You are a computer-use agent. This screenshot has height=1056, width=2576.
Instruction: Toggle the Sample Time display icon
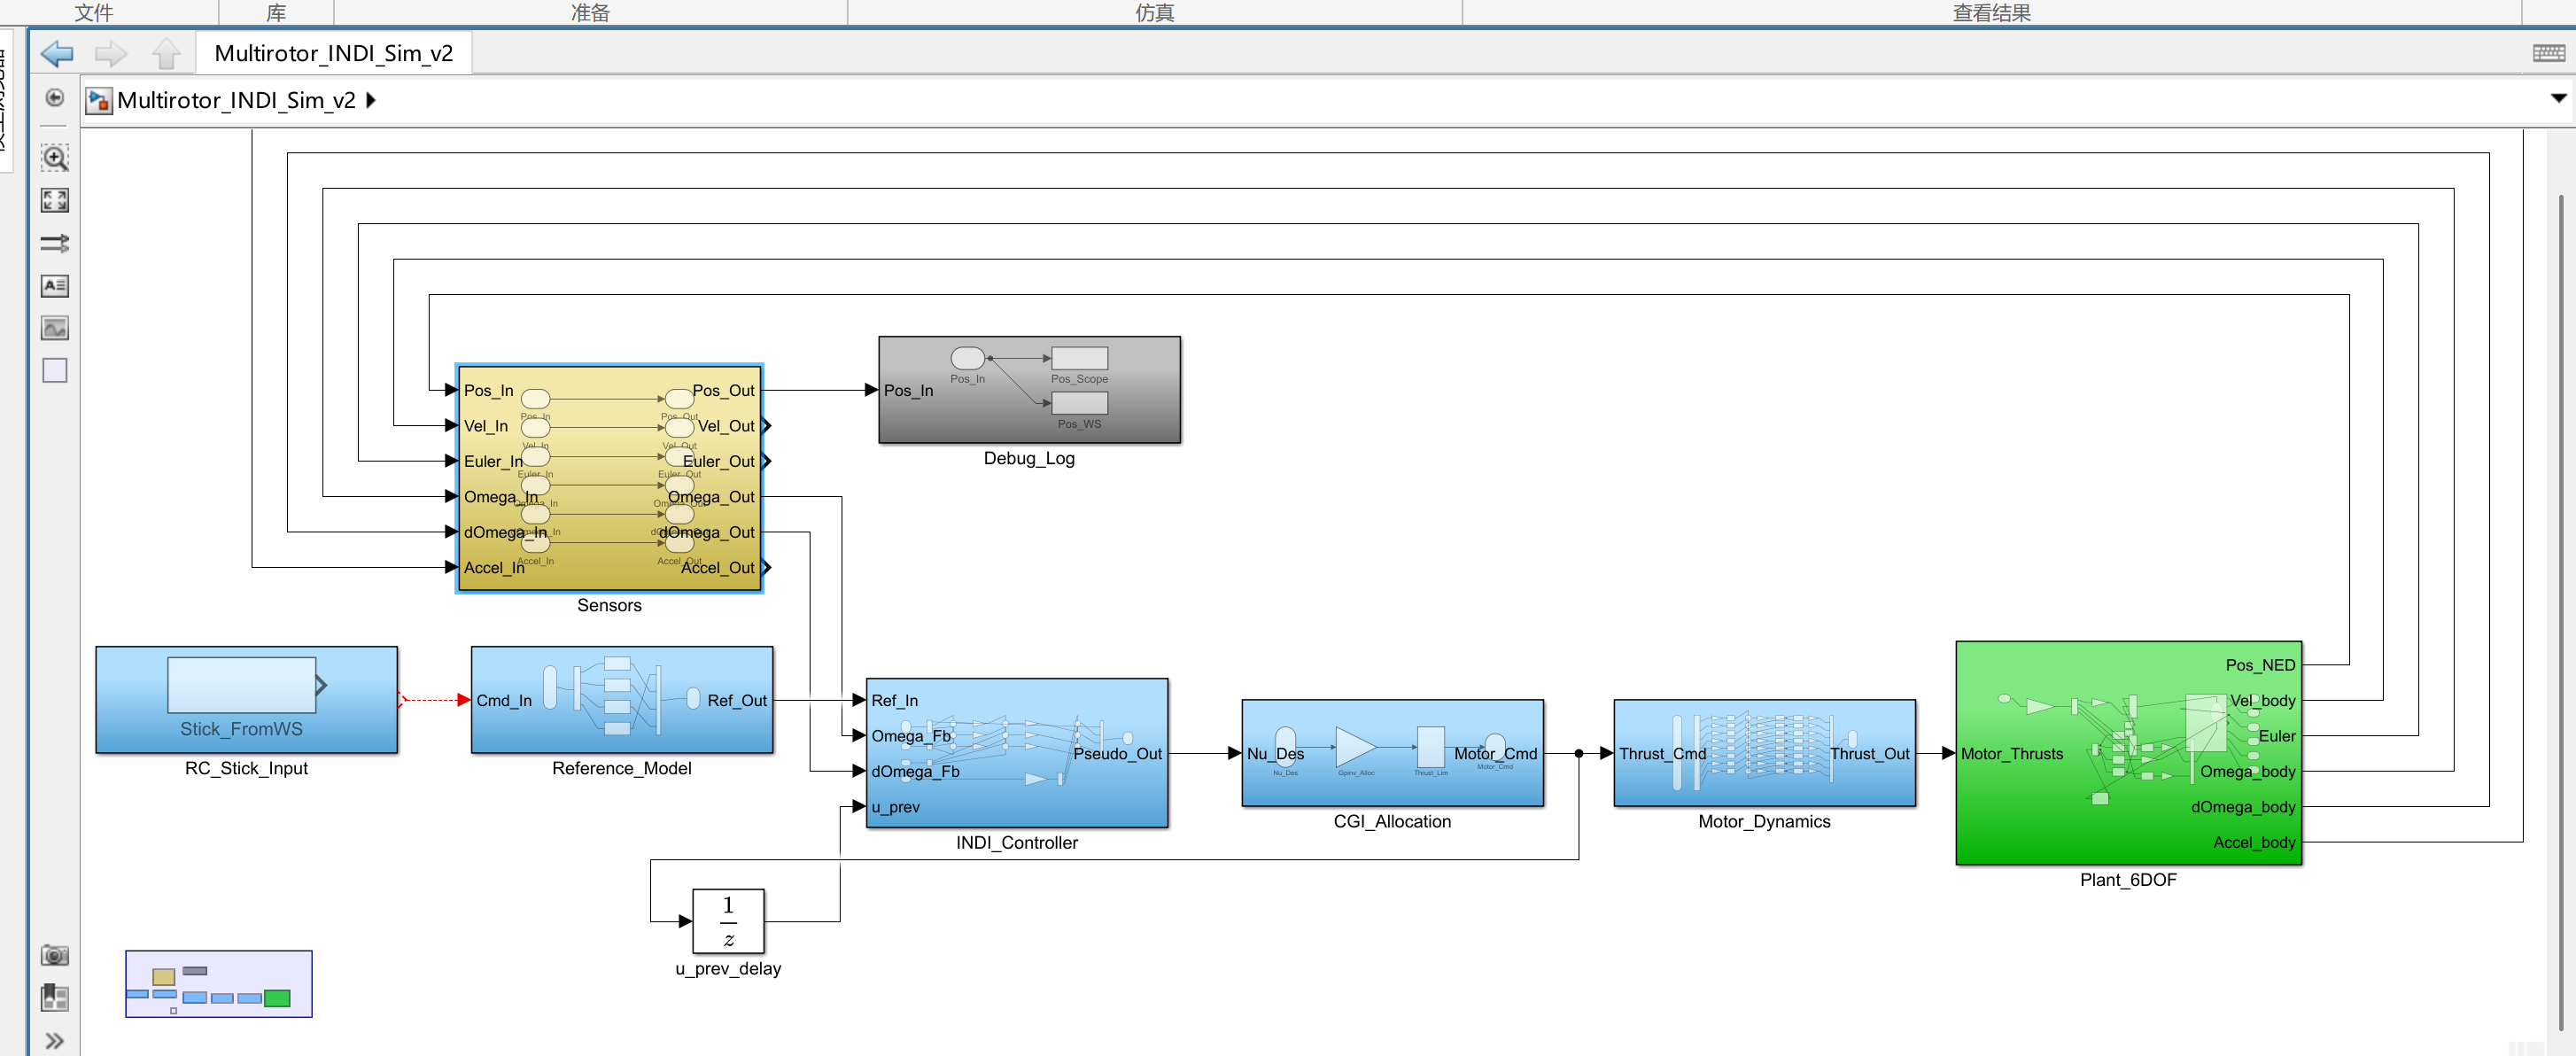point(55,243)
